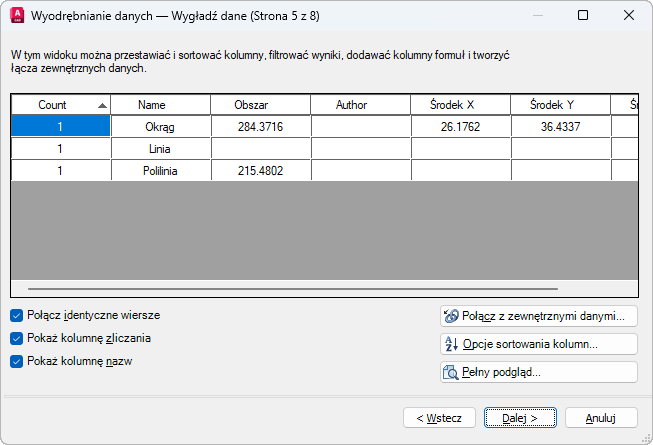Click the external data link icon

[451, 316]
